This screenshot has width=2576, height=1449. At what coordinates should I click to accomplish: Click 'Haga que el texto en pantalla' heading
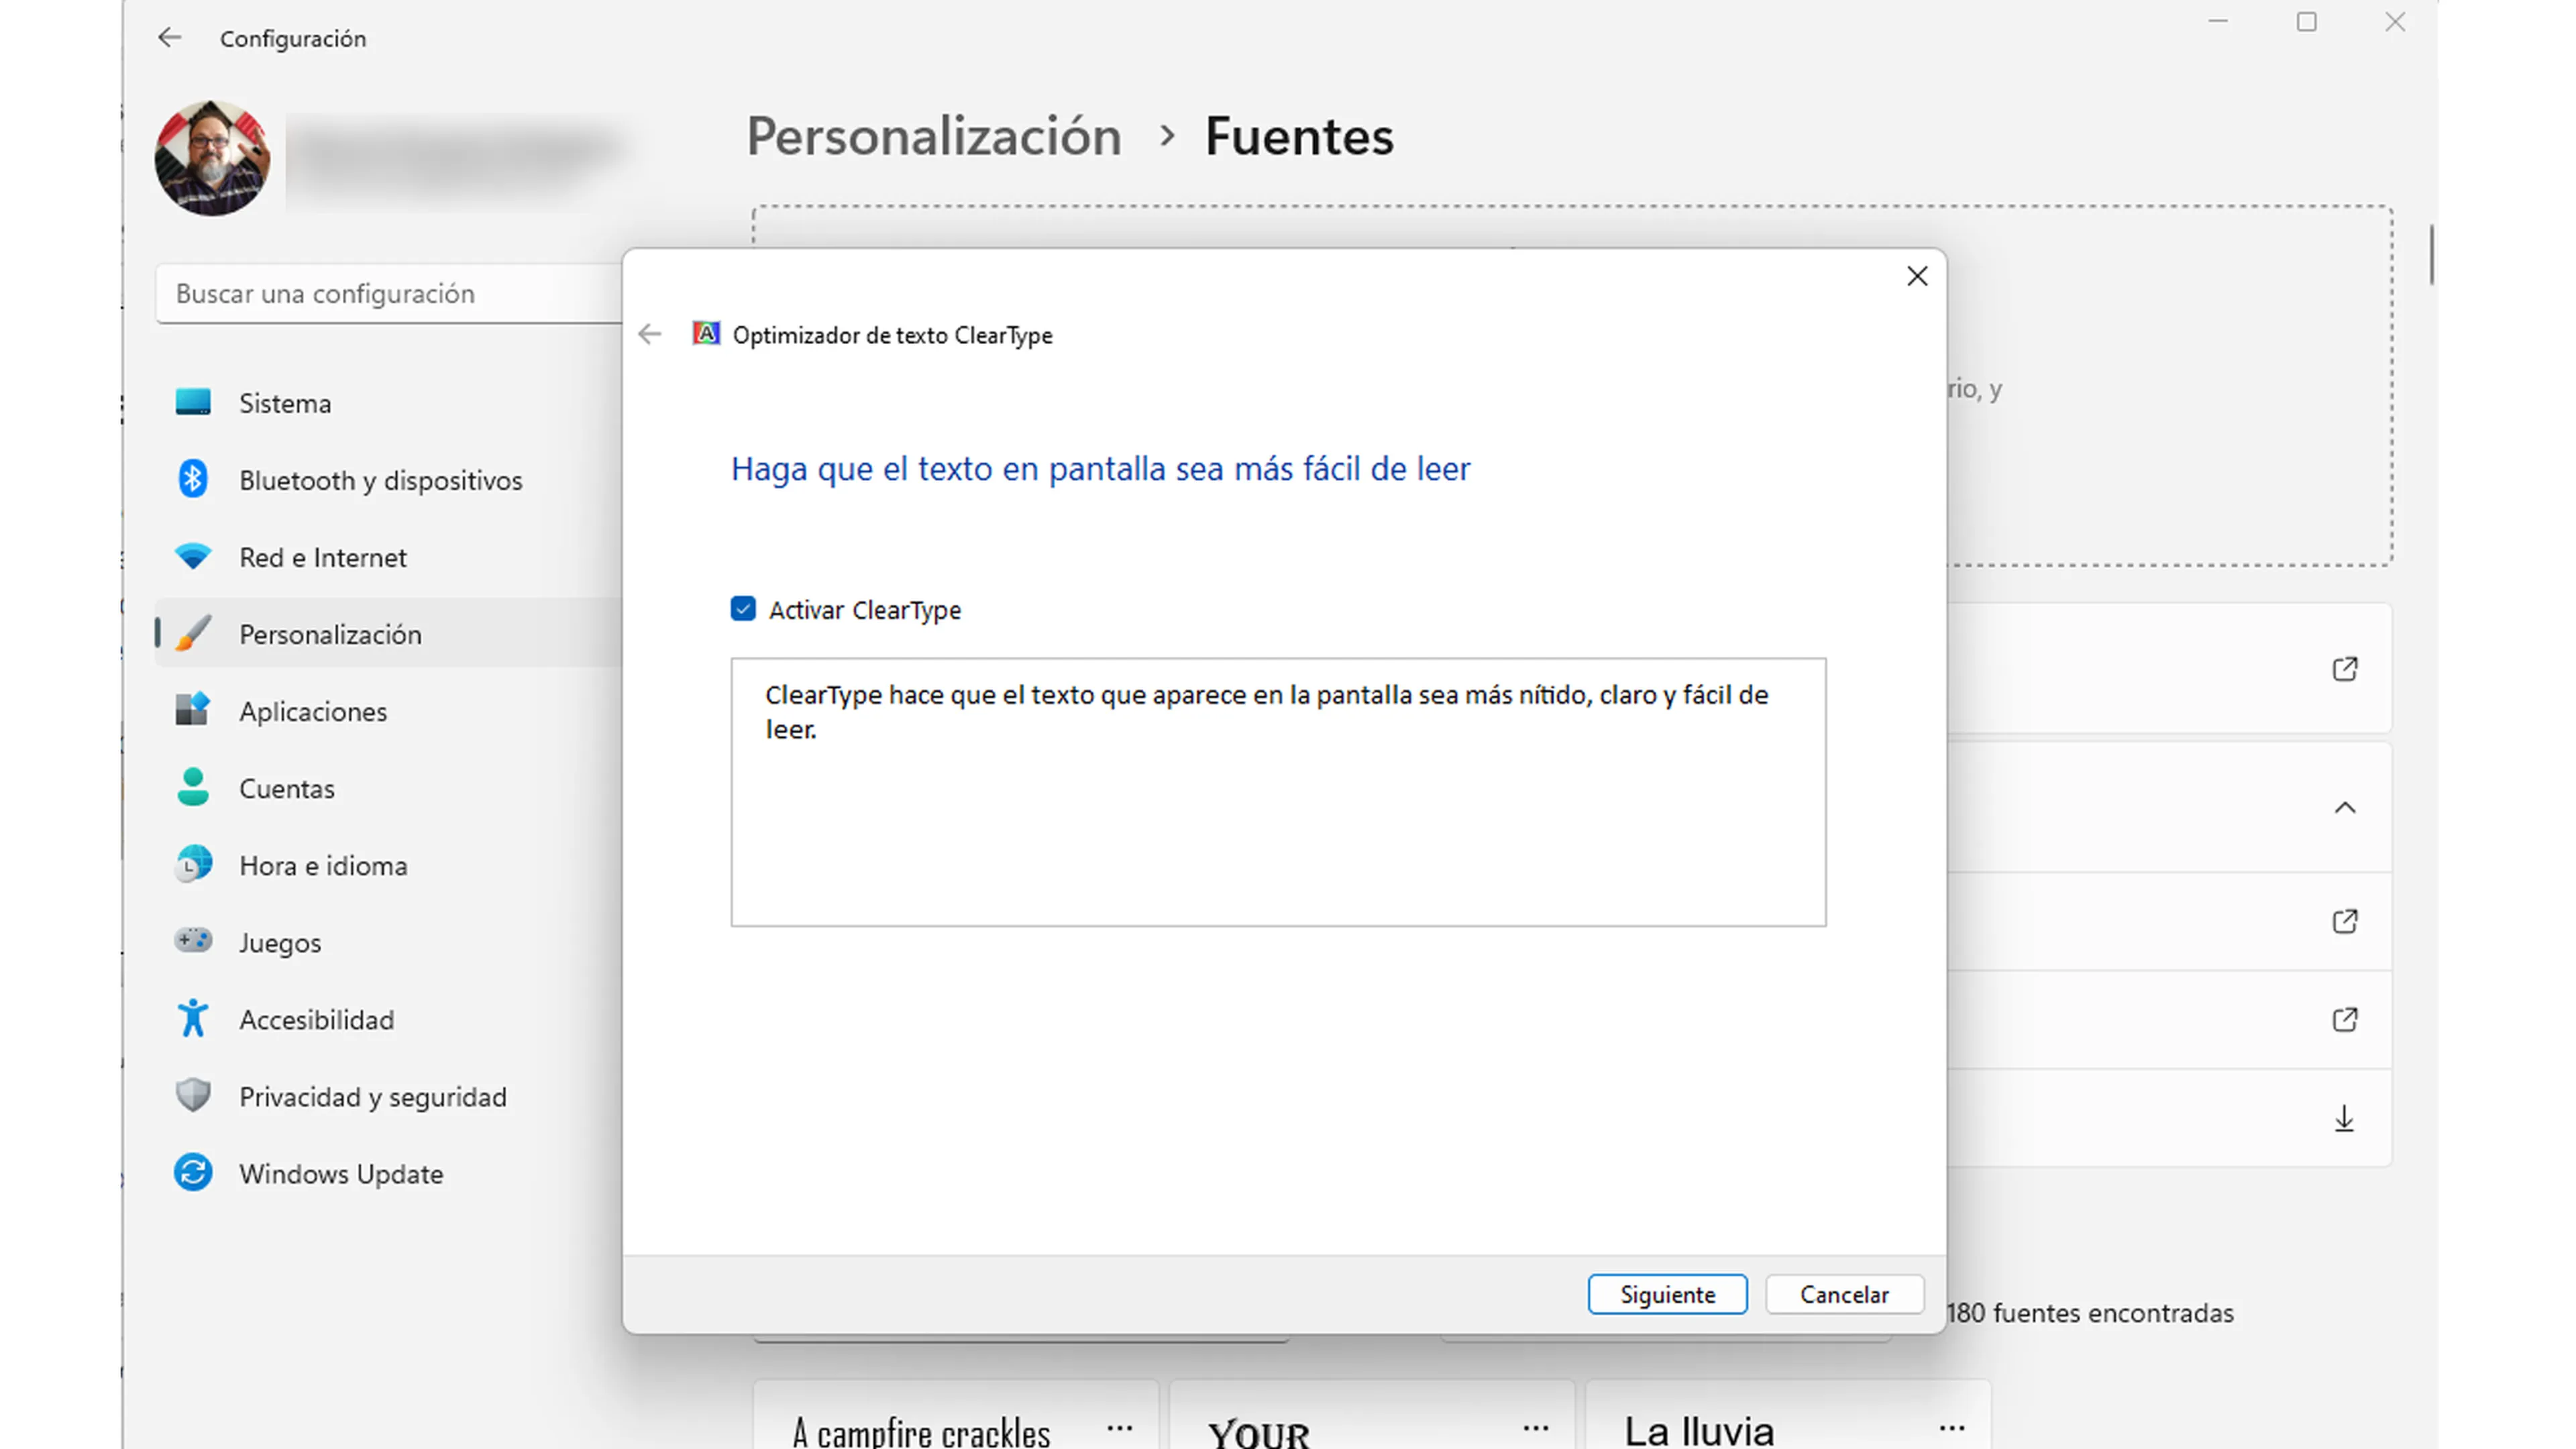(x=1100, y=468)
